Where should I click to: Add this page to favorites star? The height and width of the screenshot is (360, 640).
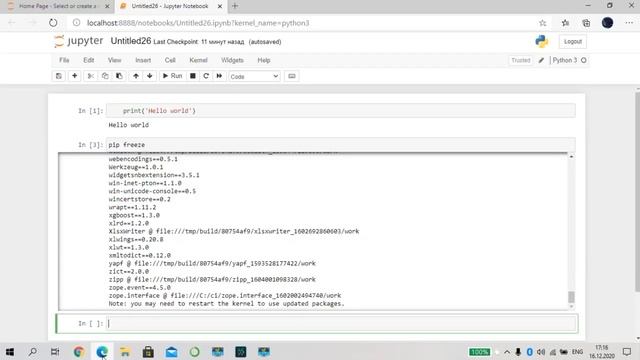point(542,23)
